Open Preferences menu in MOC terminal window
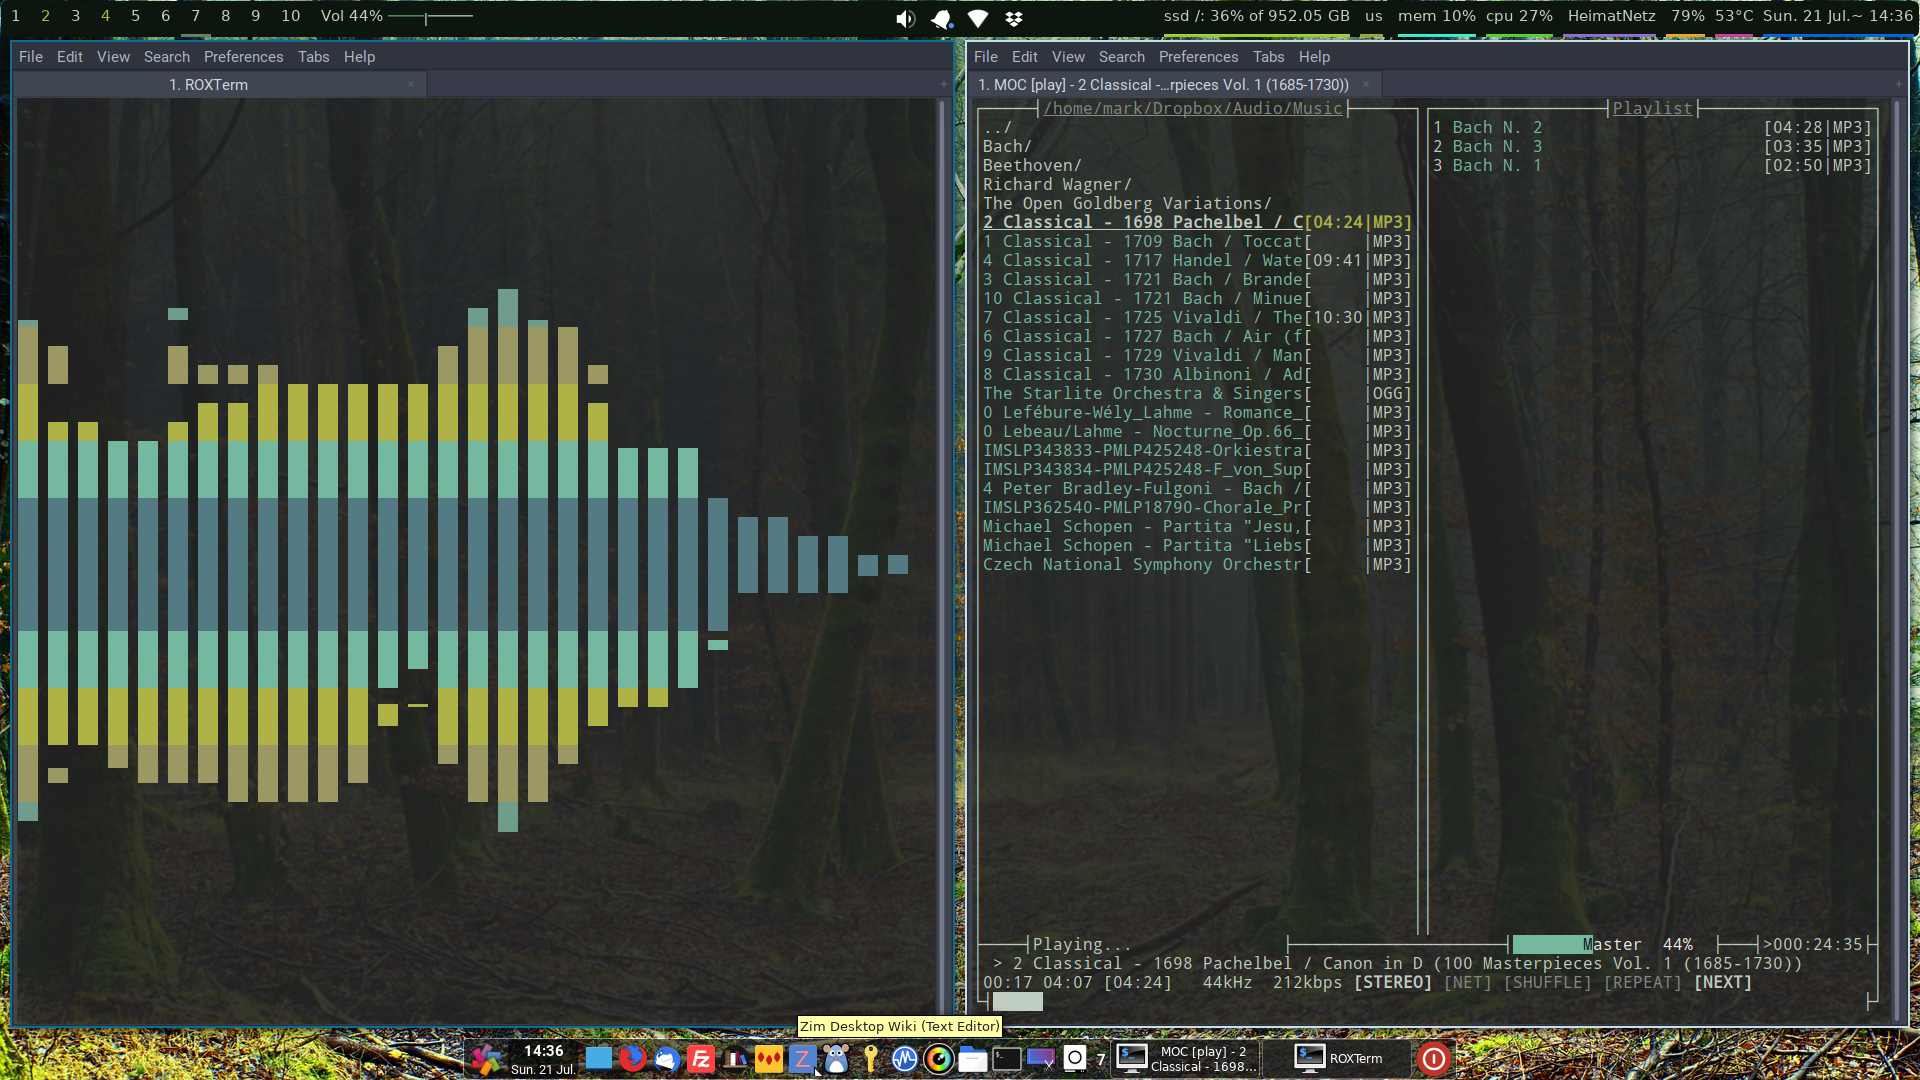 click(1197, 57)
